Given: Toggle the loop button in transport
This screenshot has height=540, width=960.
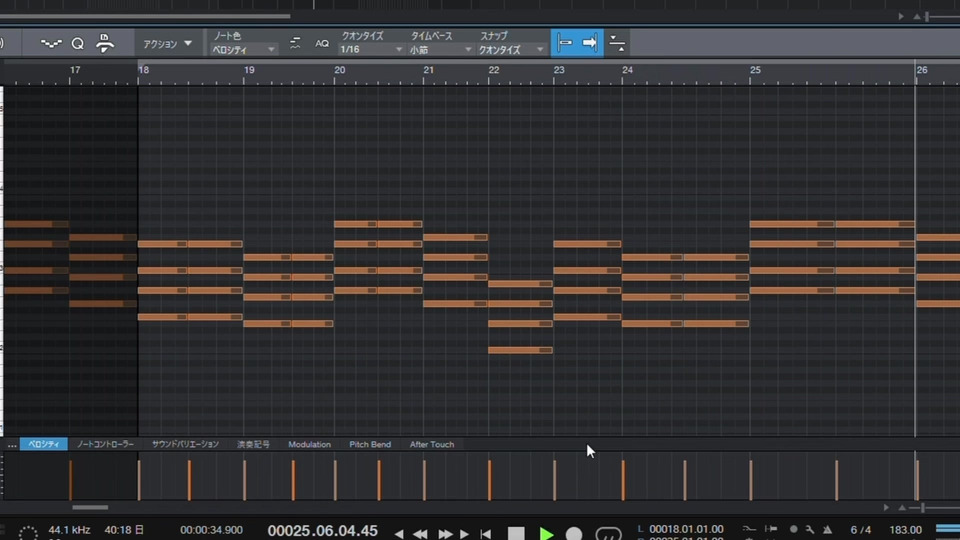Looking at the screenshot, I should (x=608, y=533).
